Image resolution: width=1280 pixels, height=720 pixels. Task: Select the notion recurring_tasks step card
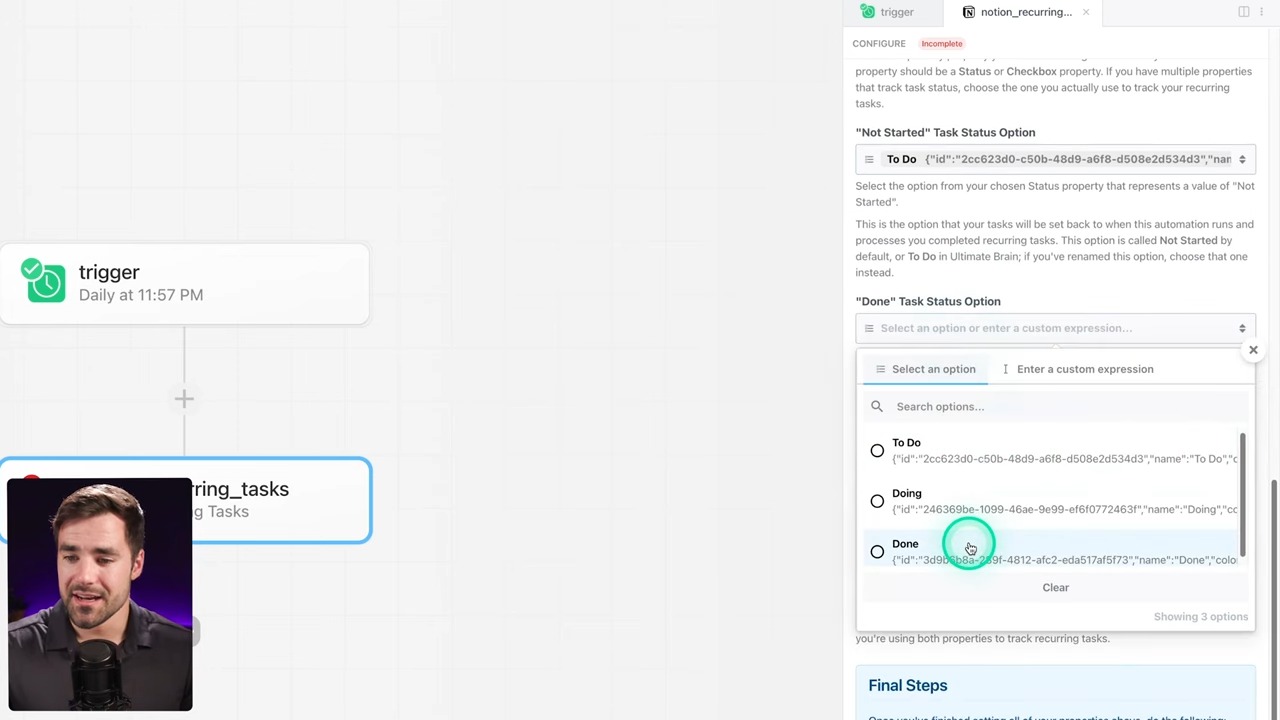280,500
